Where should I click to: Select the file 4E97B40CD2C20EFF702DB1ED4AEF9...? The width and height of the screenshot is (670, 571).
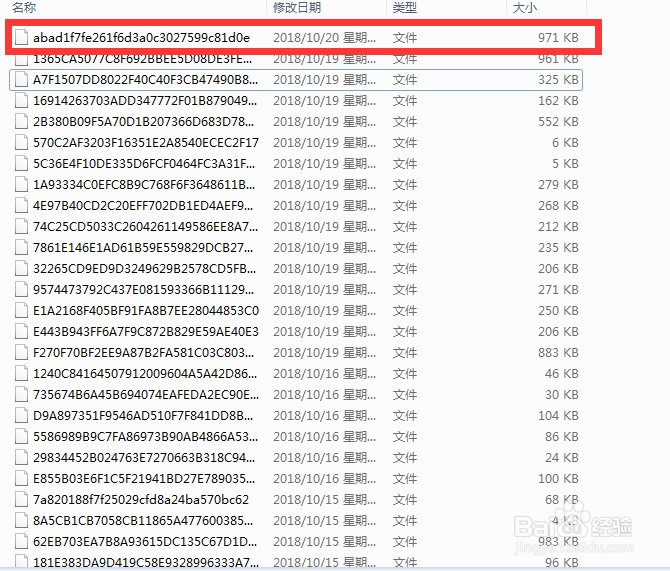pos(143,206)
